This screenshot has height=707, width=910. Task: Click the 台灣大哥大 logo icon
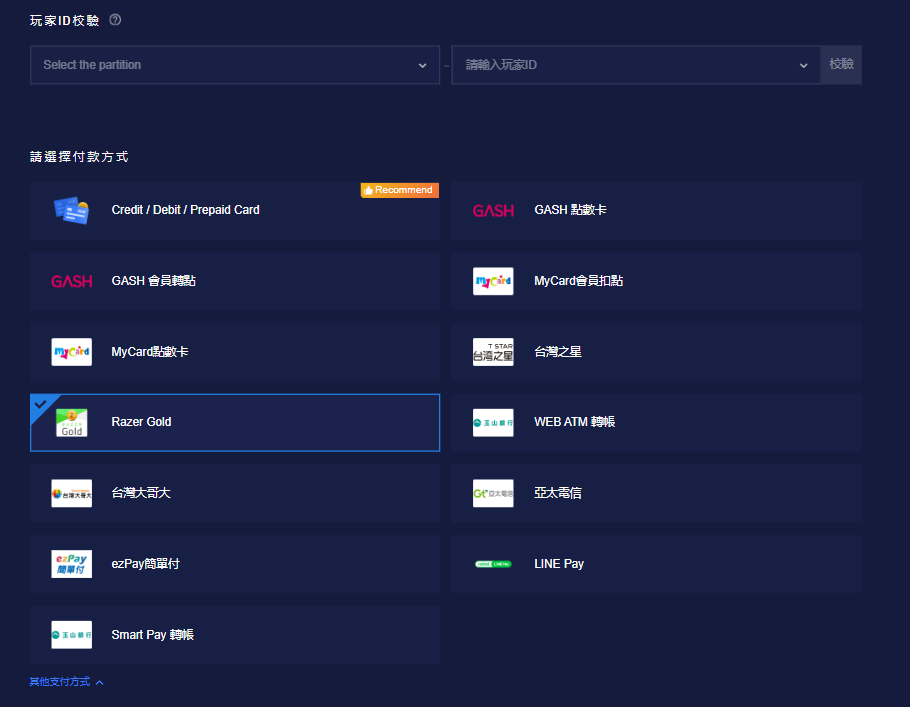tap(71, 493)
